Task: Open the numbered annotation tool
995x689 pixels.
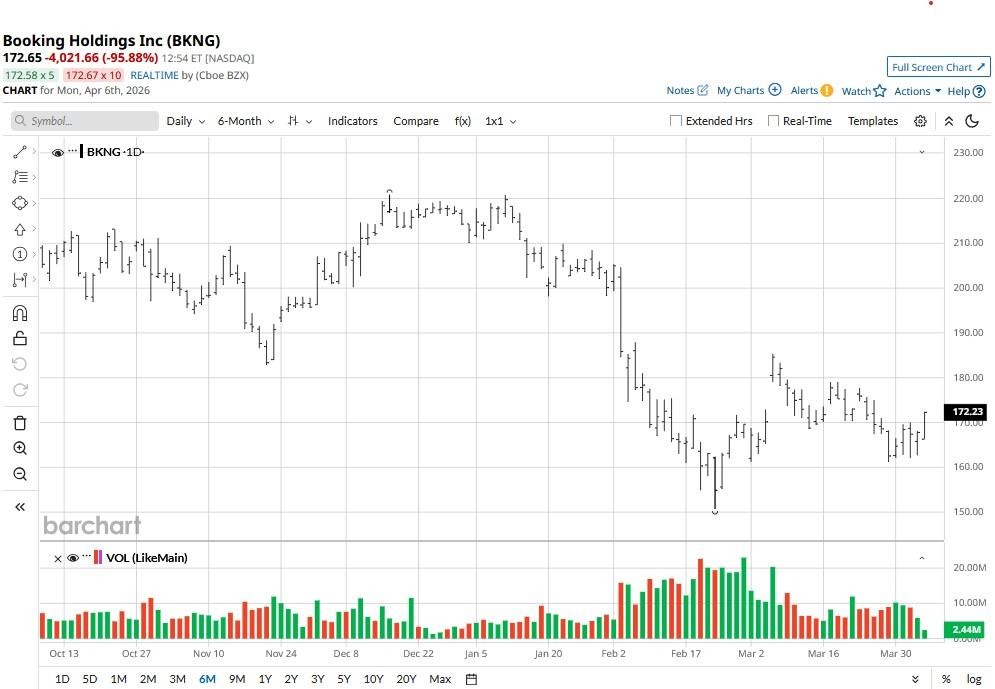Action: 20,254
